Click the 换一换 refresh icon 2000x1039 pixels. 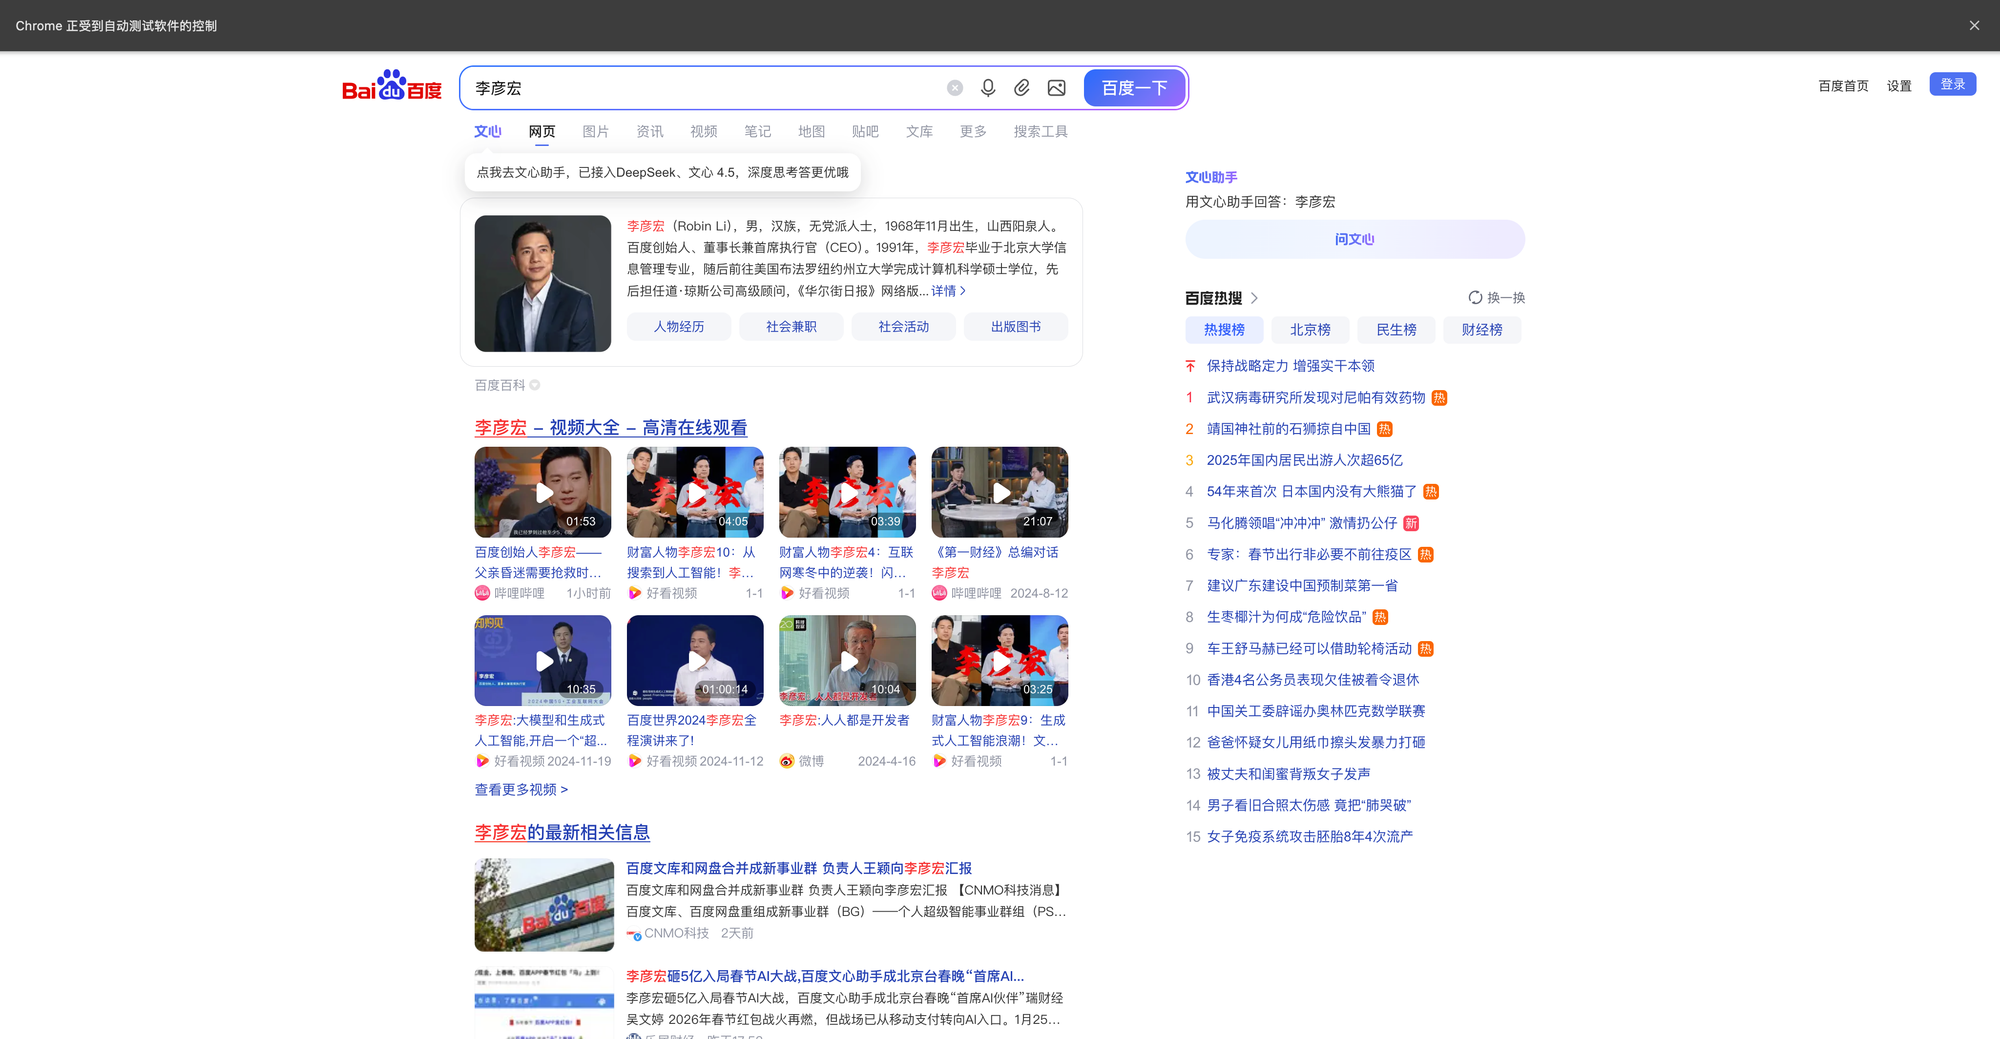click(x=1475, y=298)
